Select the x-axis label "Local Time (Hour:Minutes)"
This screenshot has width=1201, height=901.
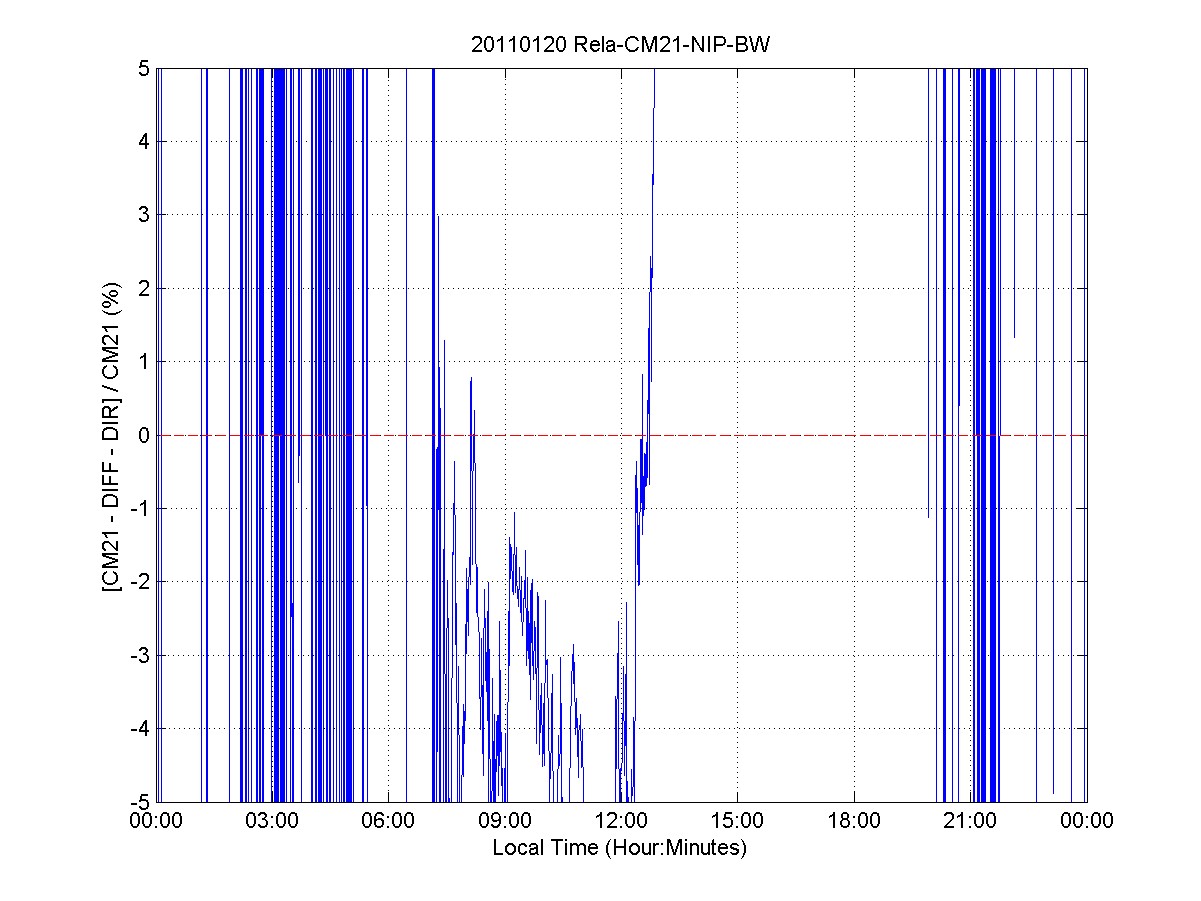(x=620, y=848)
